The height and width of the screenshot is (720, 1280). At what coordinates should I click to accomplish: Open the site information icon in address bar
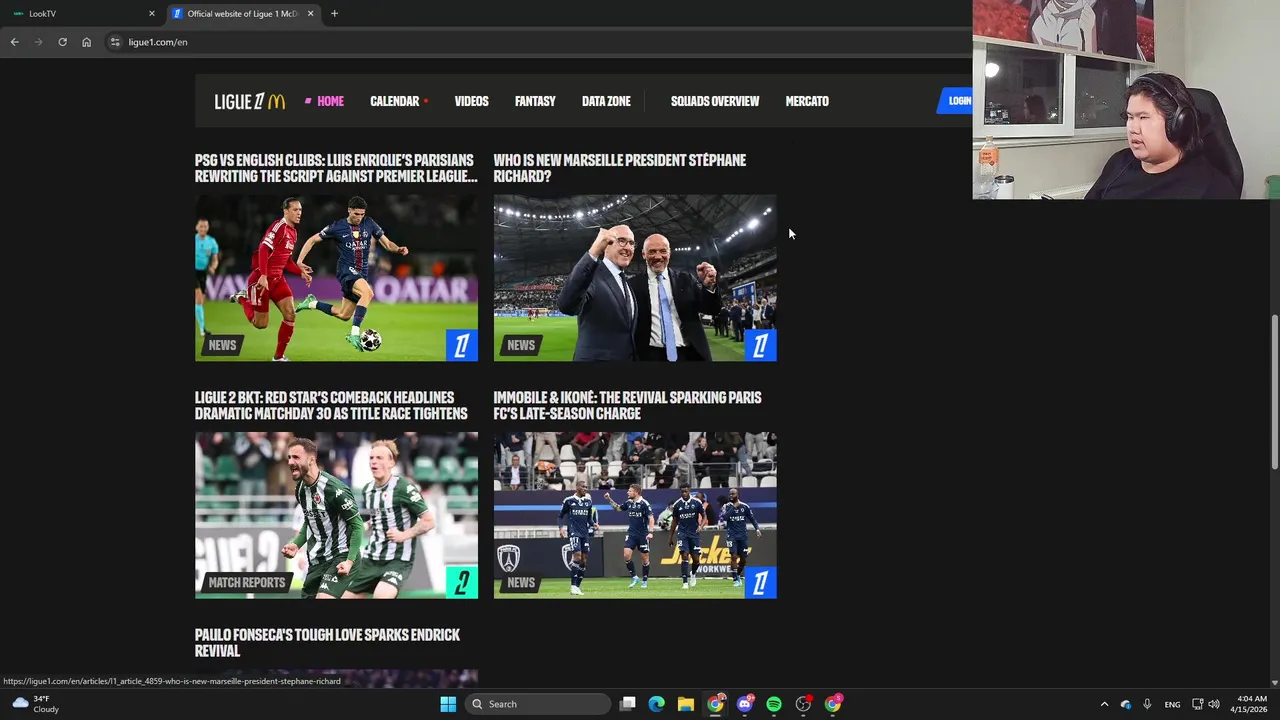115,42
